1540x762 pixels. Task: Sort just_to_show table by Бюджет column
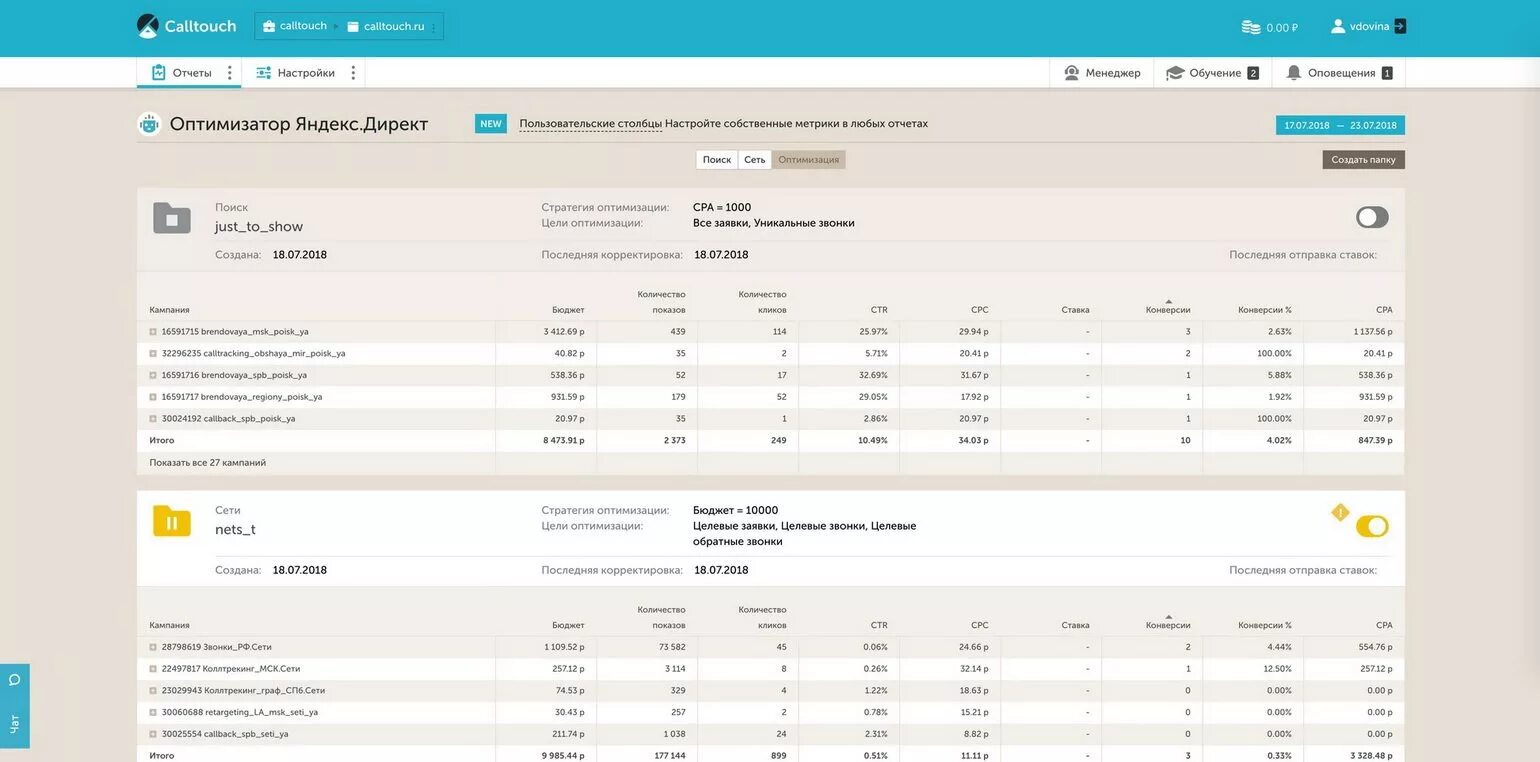[568, 310]
